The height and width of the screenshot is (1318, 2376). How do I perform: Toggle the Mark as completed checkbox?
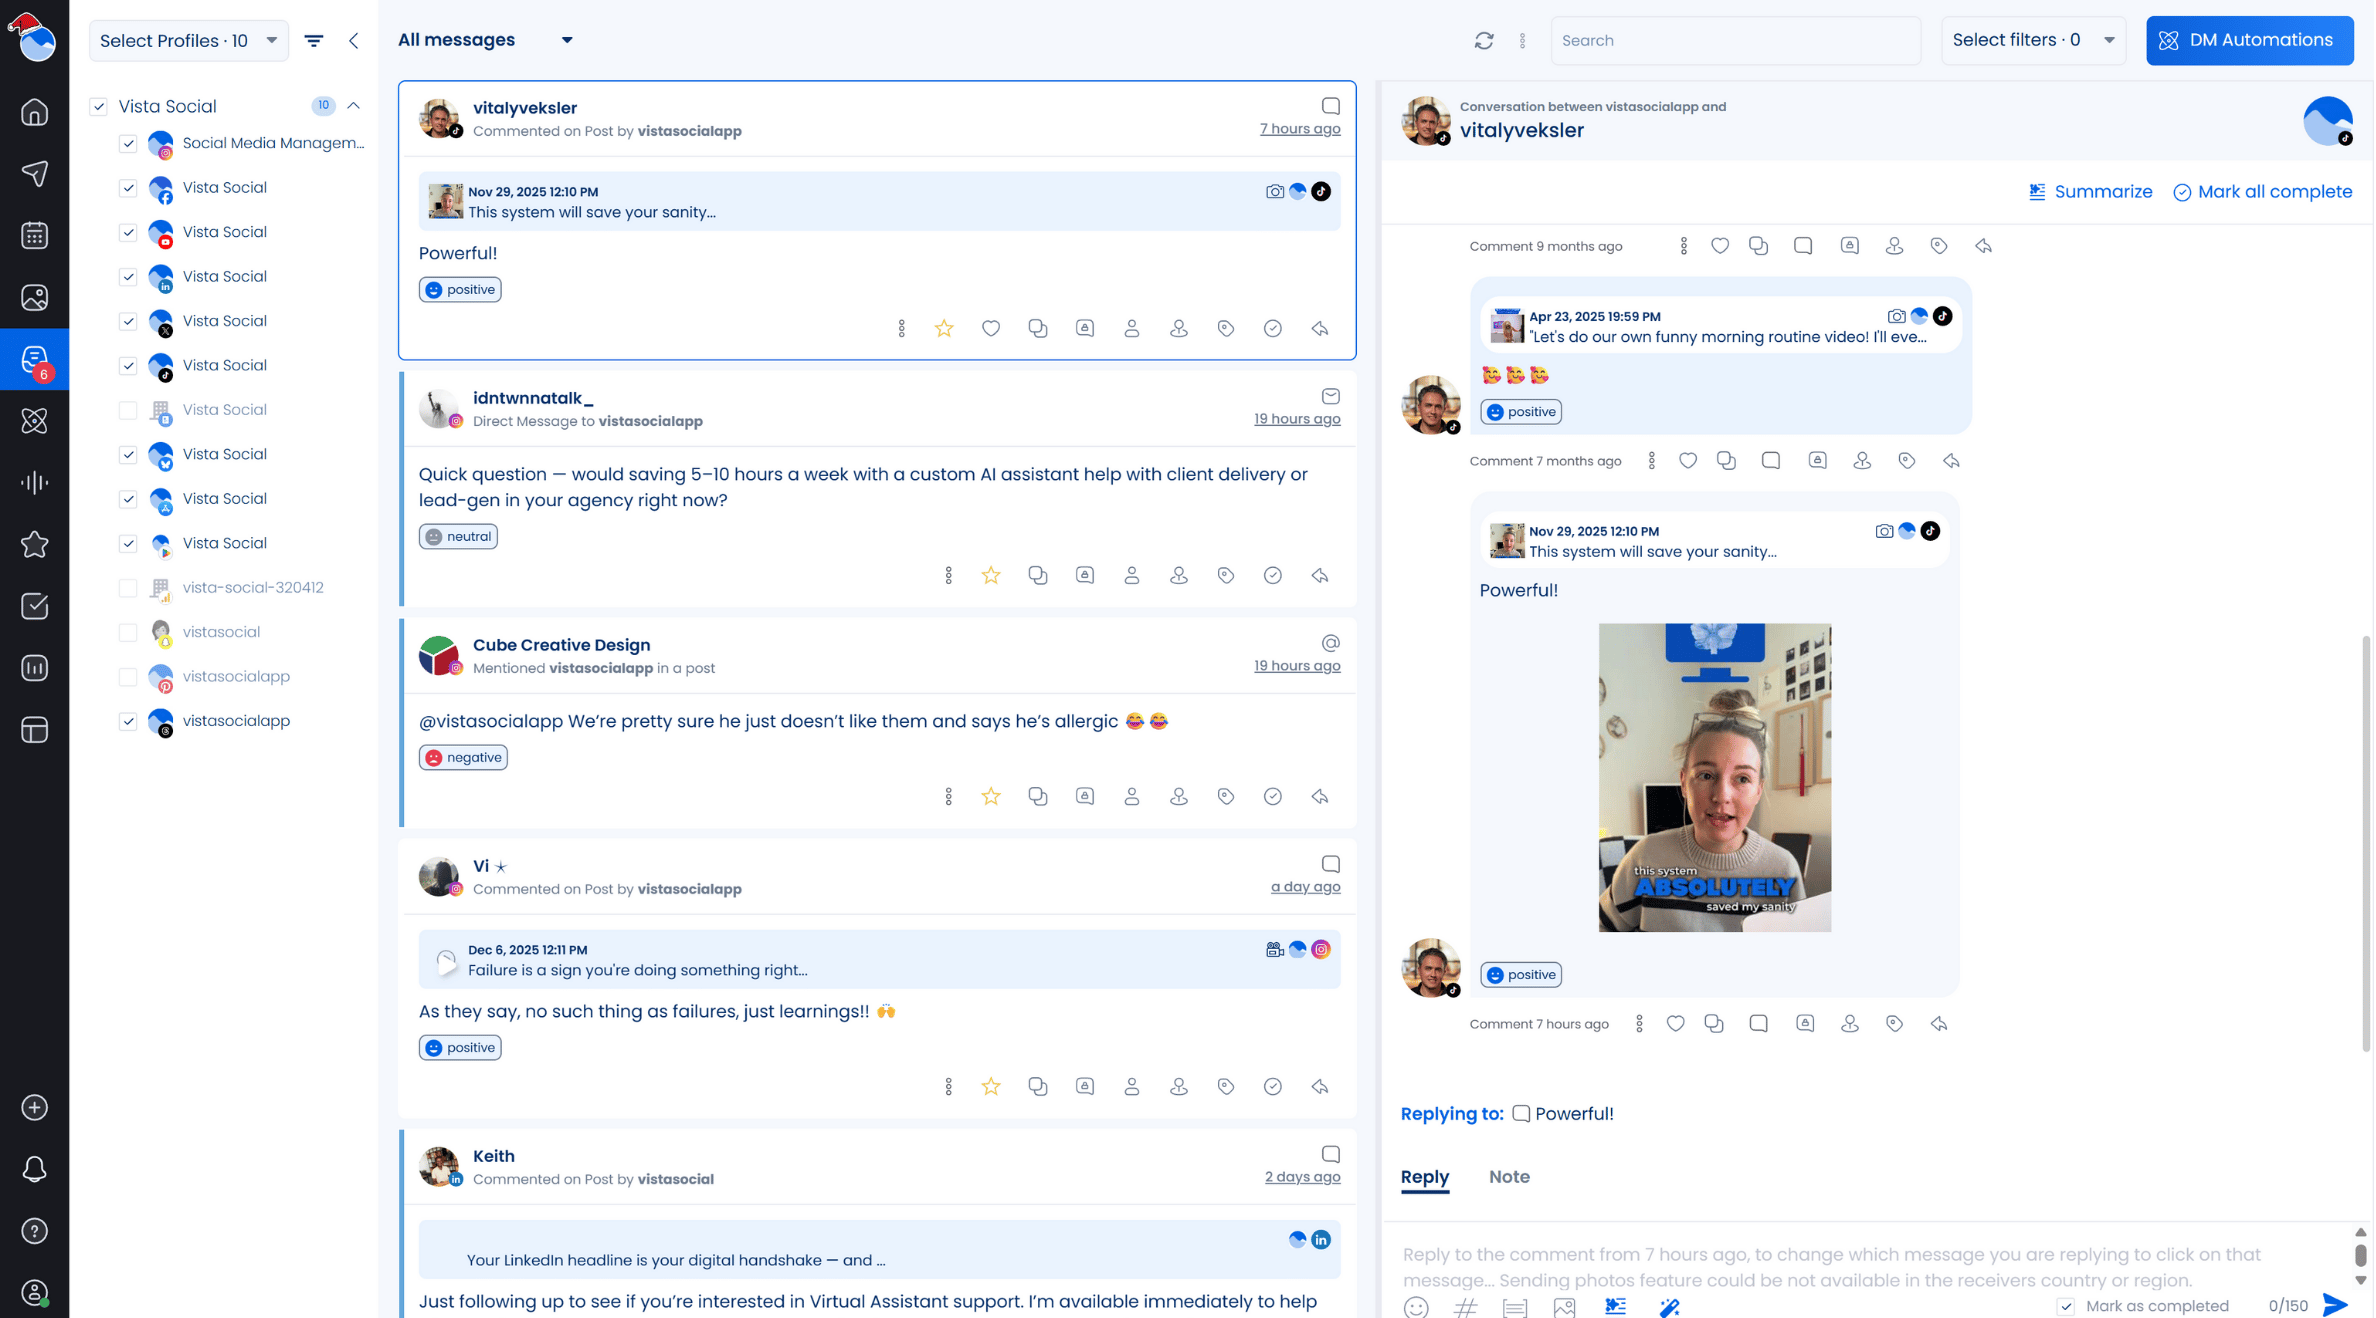tap(2066, 1306)
